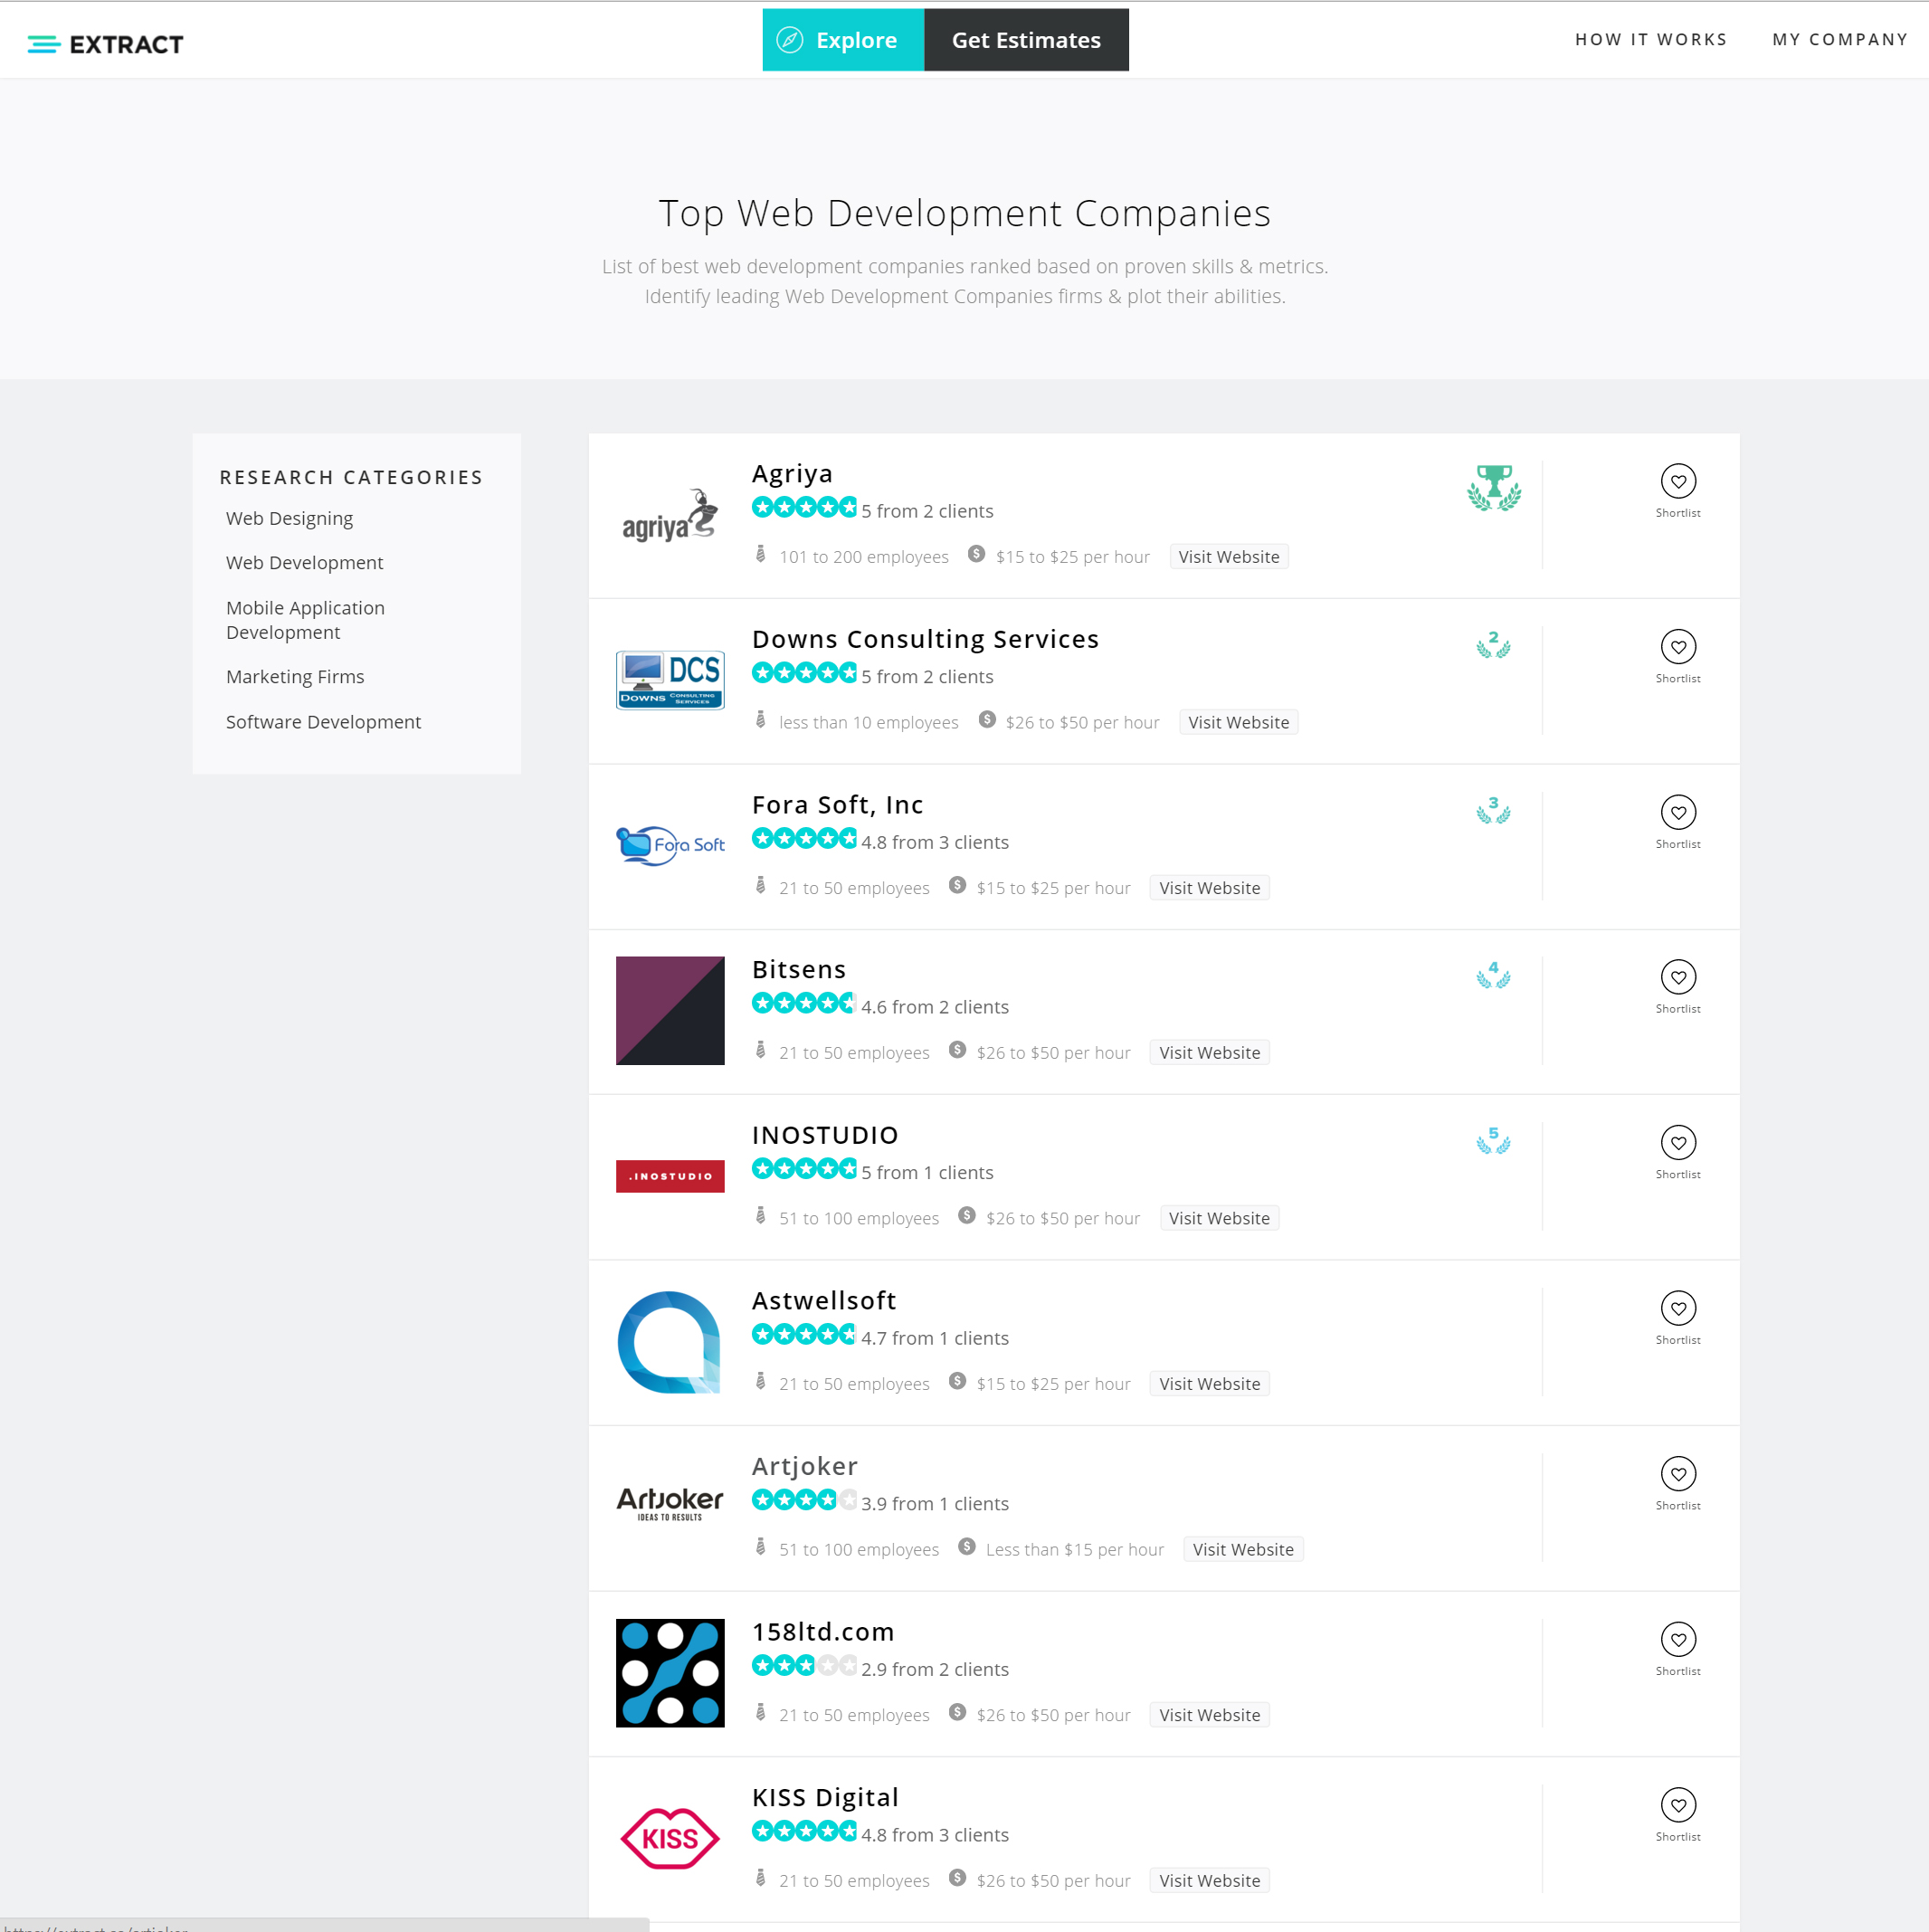
Task: Switch to Get Estimates tab
Action: point(1026,40)
